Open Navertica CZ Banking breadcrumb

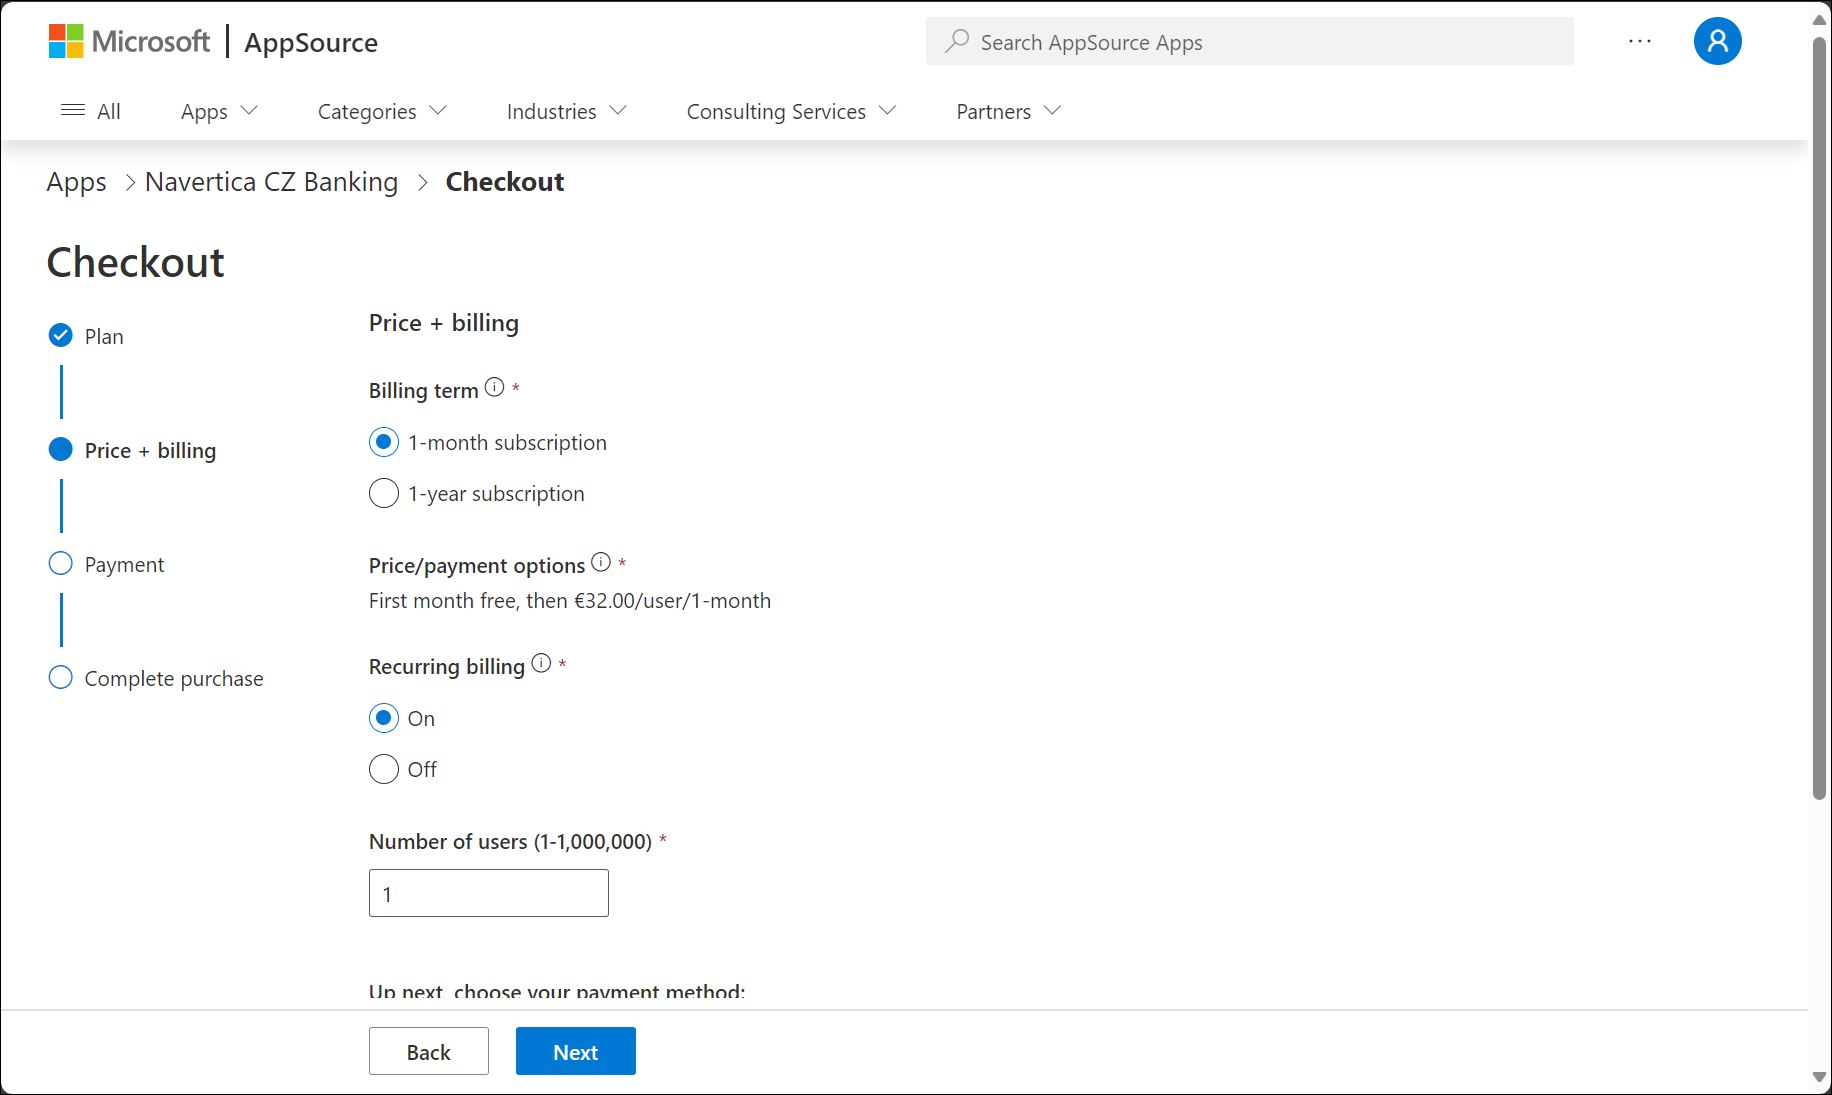[x=271, y=182]
